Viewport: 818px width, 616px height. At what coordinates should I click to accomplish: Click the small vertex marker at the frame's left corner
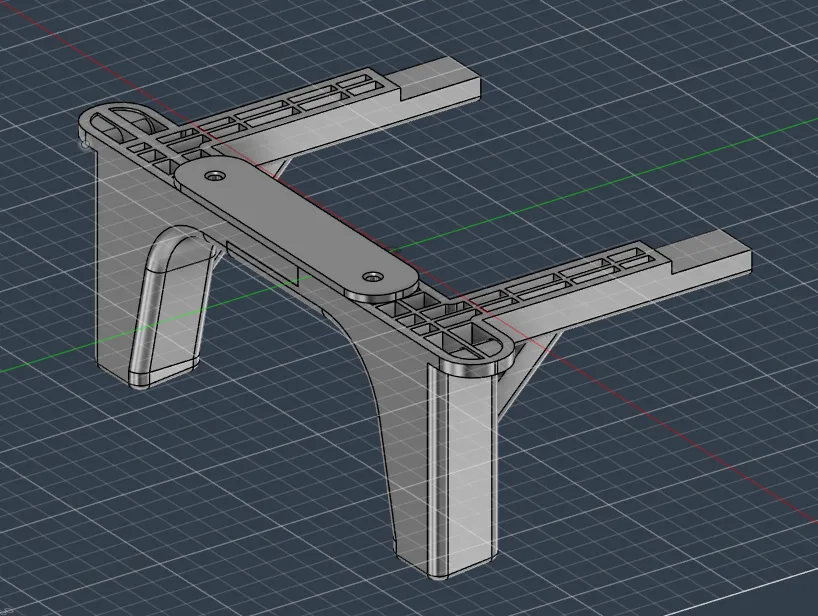pos(85,144)
